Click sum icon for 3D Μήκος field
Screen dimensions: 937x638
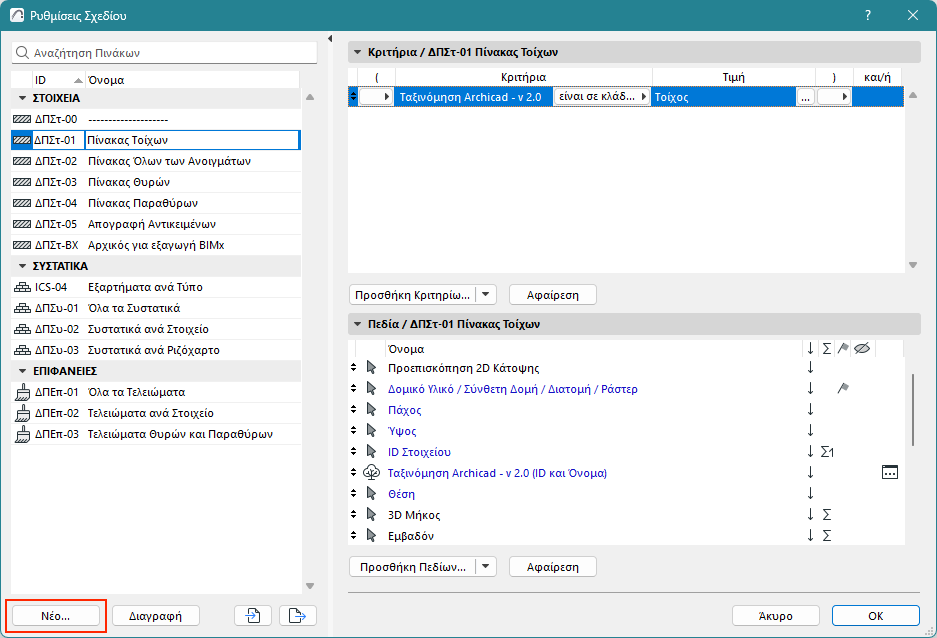pyautogui.click(x=826, y=515)
